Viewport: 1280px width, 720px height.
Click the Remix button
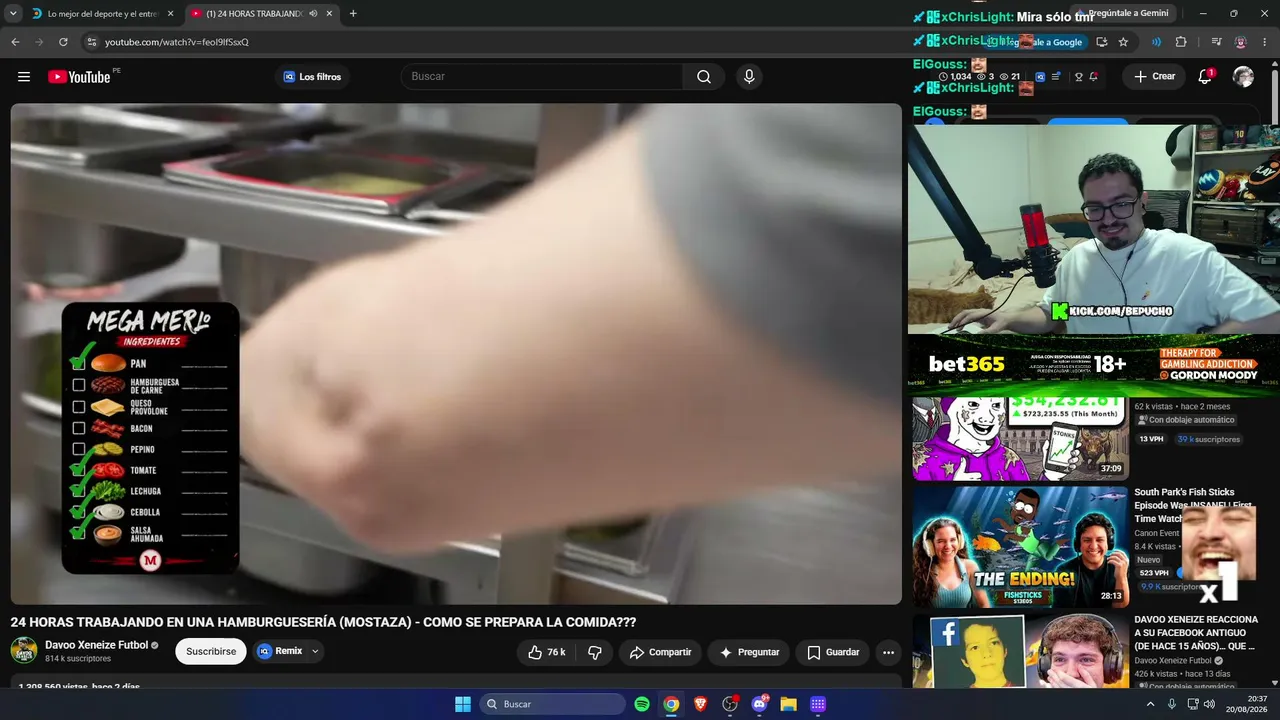pos(280,652)
